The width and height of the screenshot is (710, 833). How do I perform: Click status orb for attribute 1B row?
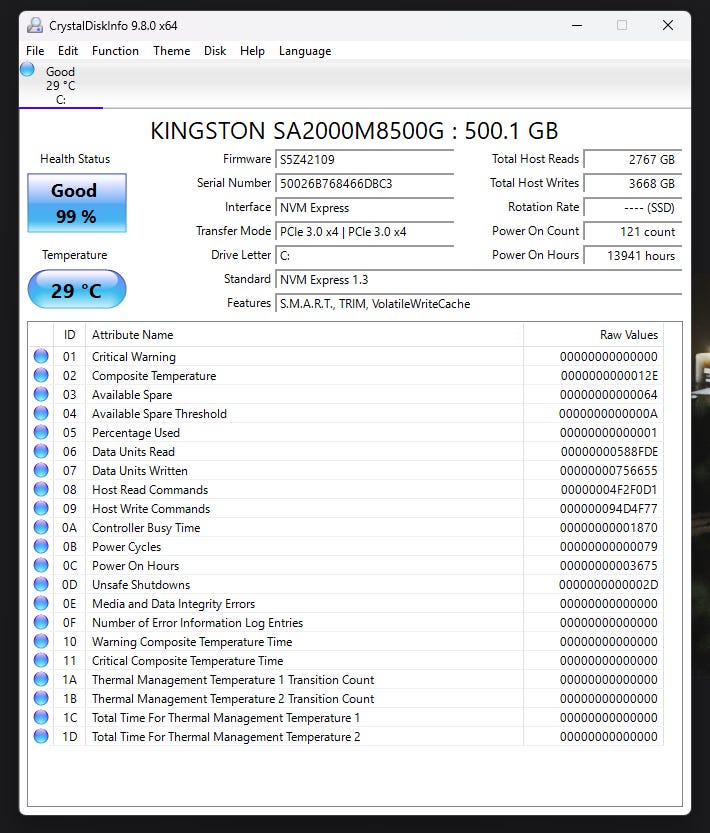pyautogui.click(x=41, y=698)
